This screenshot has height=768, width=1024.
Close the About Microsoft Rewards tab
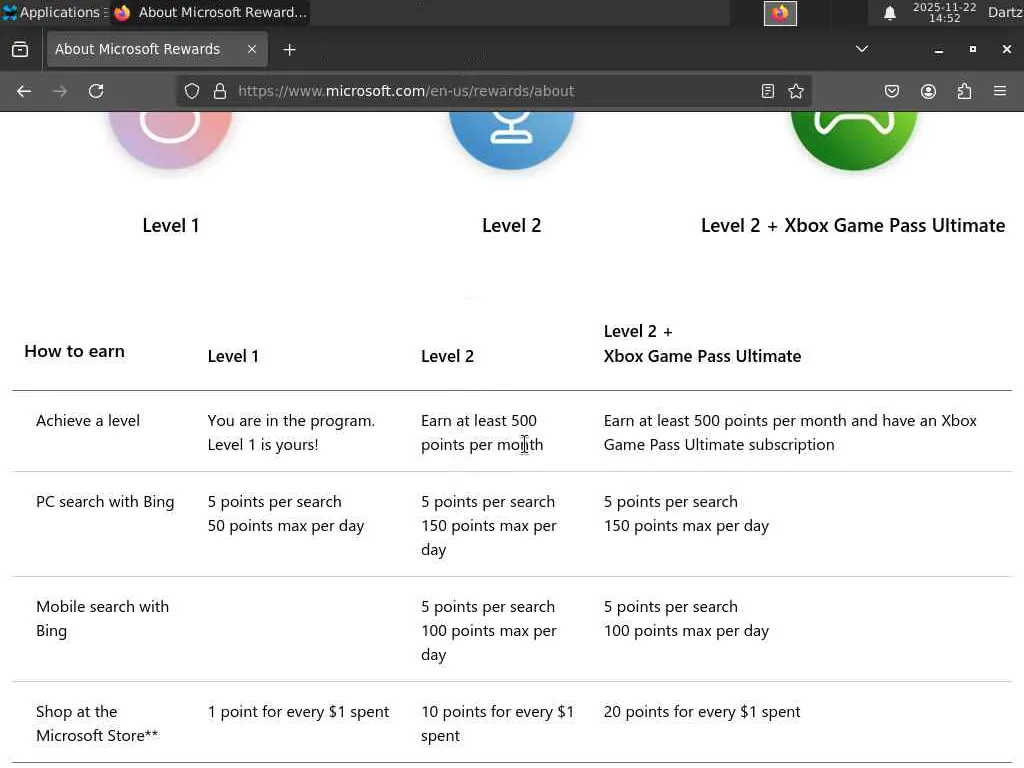(251, 50)
